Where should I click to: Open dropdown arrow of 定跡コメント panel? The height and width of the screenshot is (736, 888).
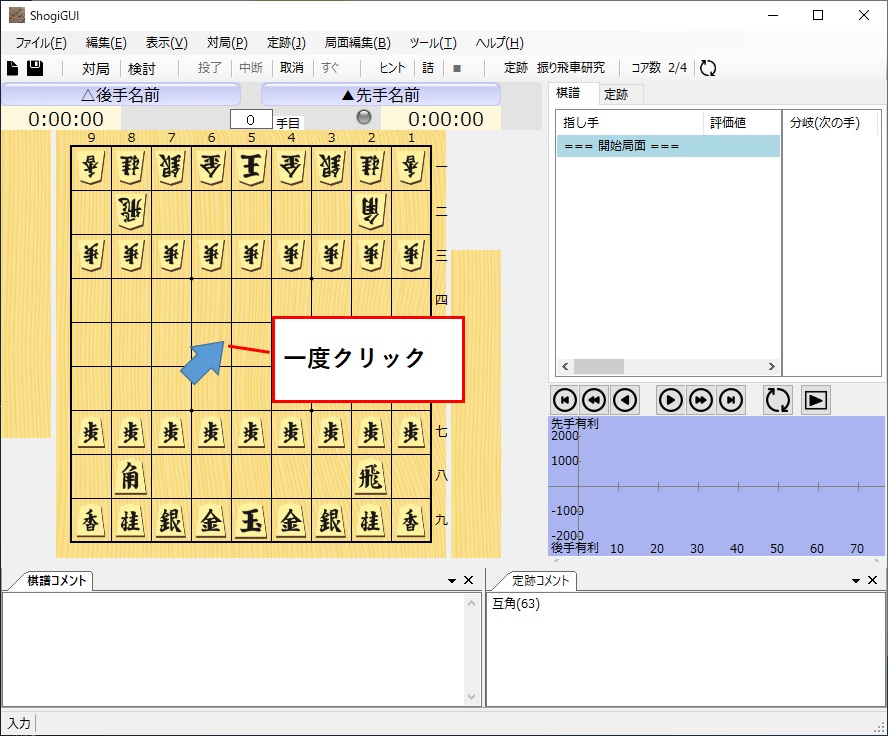[856, 580]
